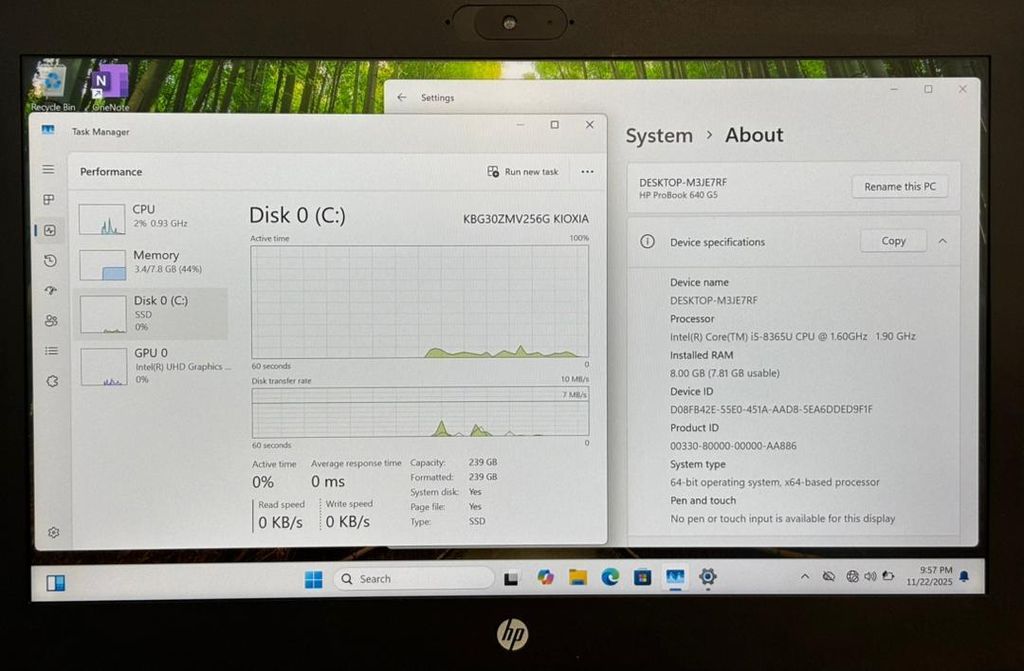Expand Task Manager hamburger navigation menu
This screenshot has height=671, width=1024.
coord(48,170)
